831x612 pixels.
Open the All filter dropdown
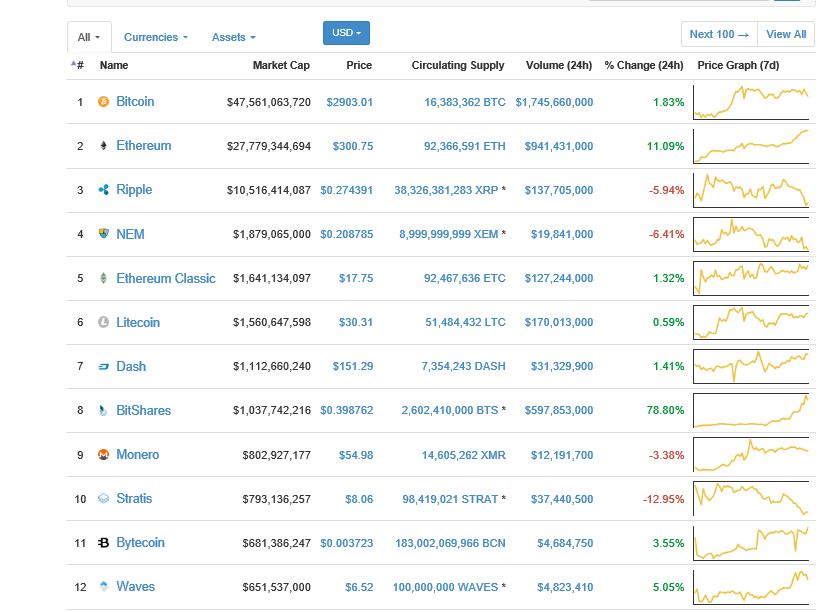(89, 37)
